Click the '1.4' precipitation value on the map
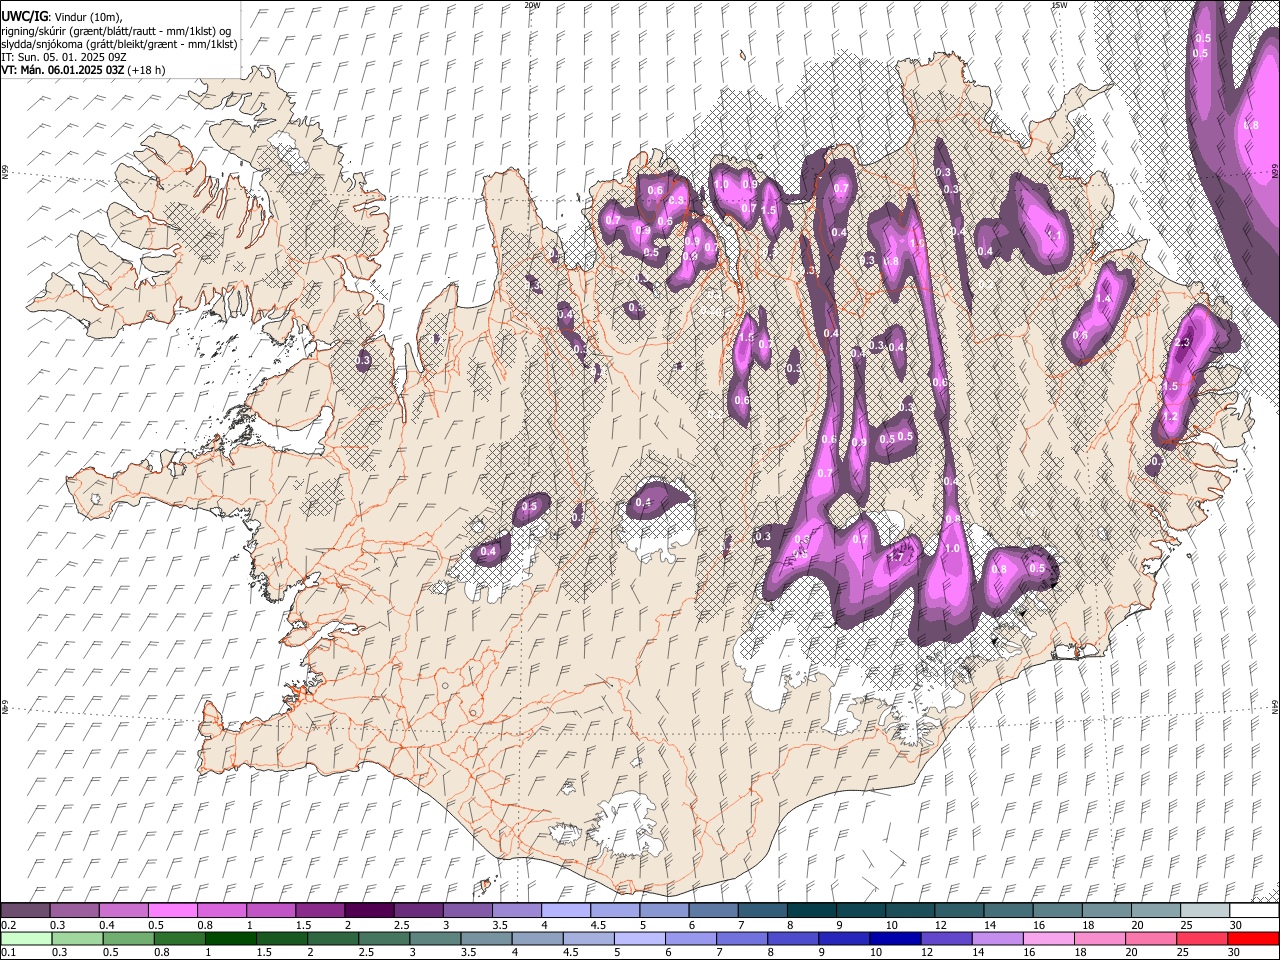This screenshot has width=1280, height=960. (1105, 299)
